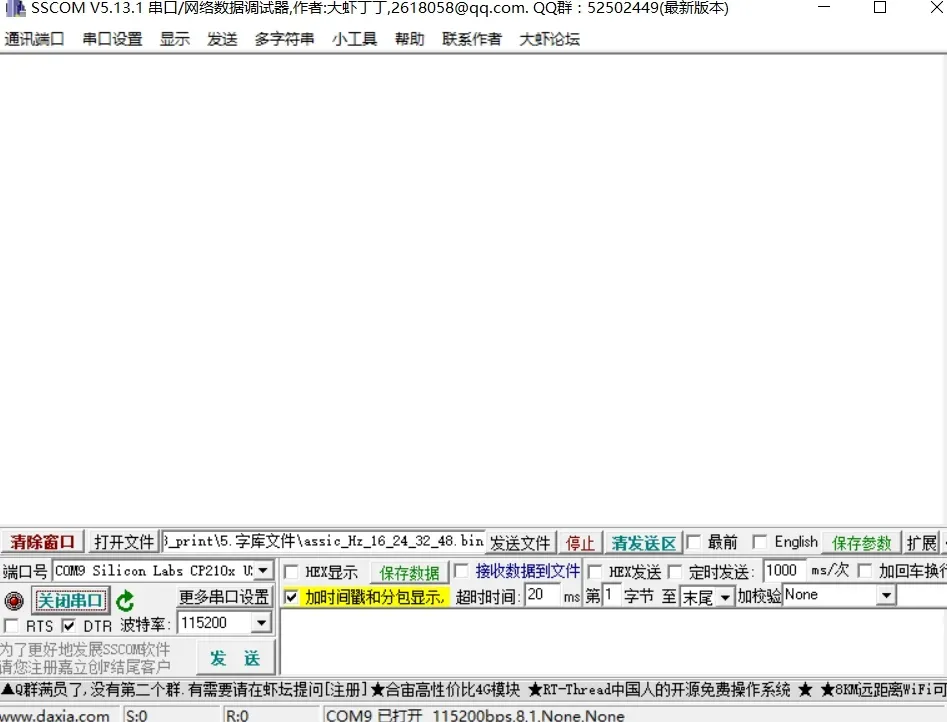Click the red serial port status indicator icon

tap(14, 601)
